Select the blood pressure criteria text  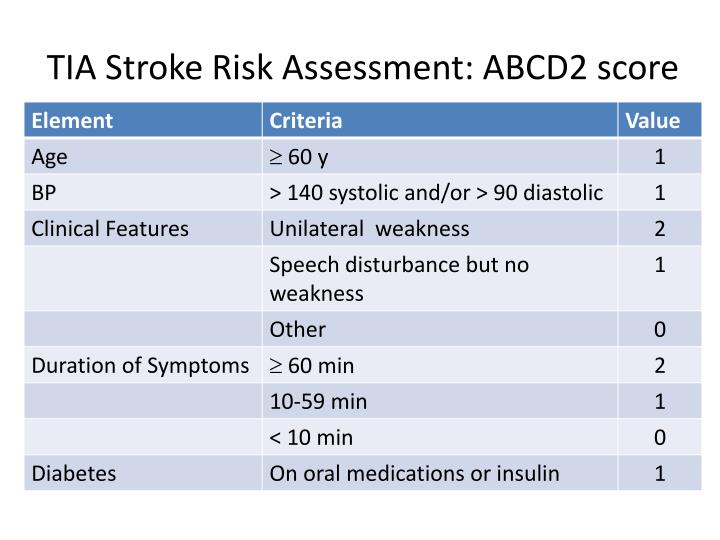436,192
